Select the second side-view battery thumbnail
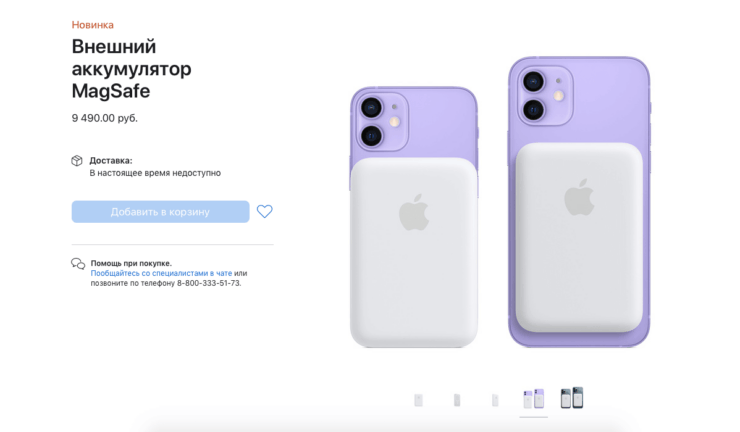The image size is (740, 432). 457,400
